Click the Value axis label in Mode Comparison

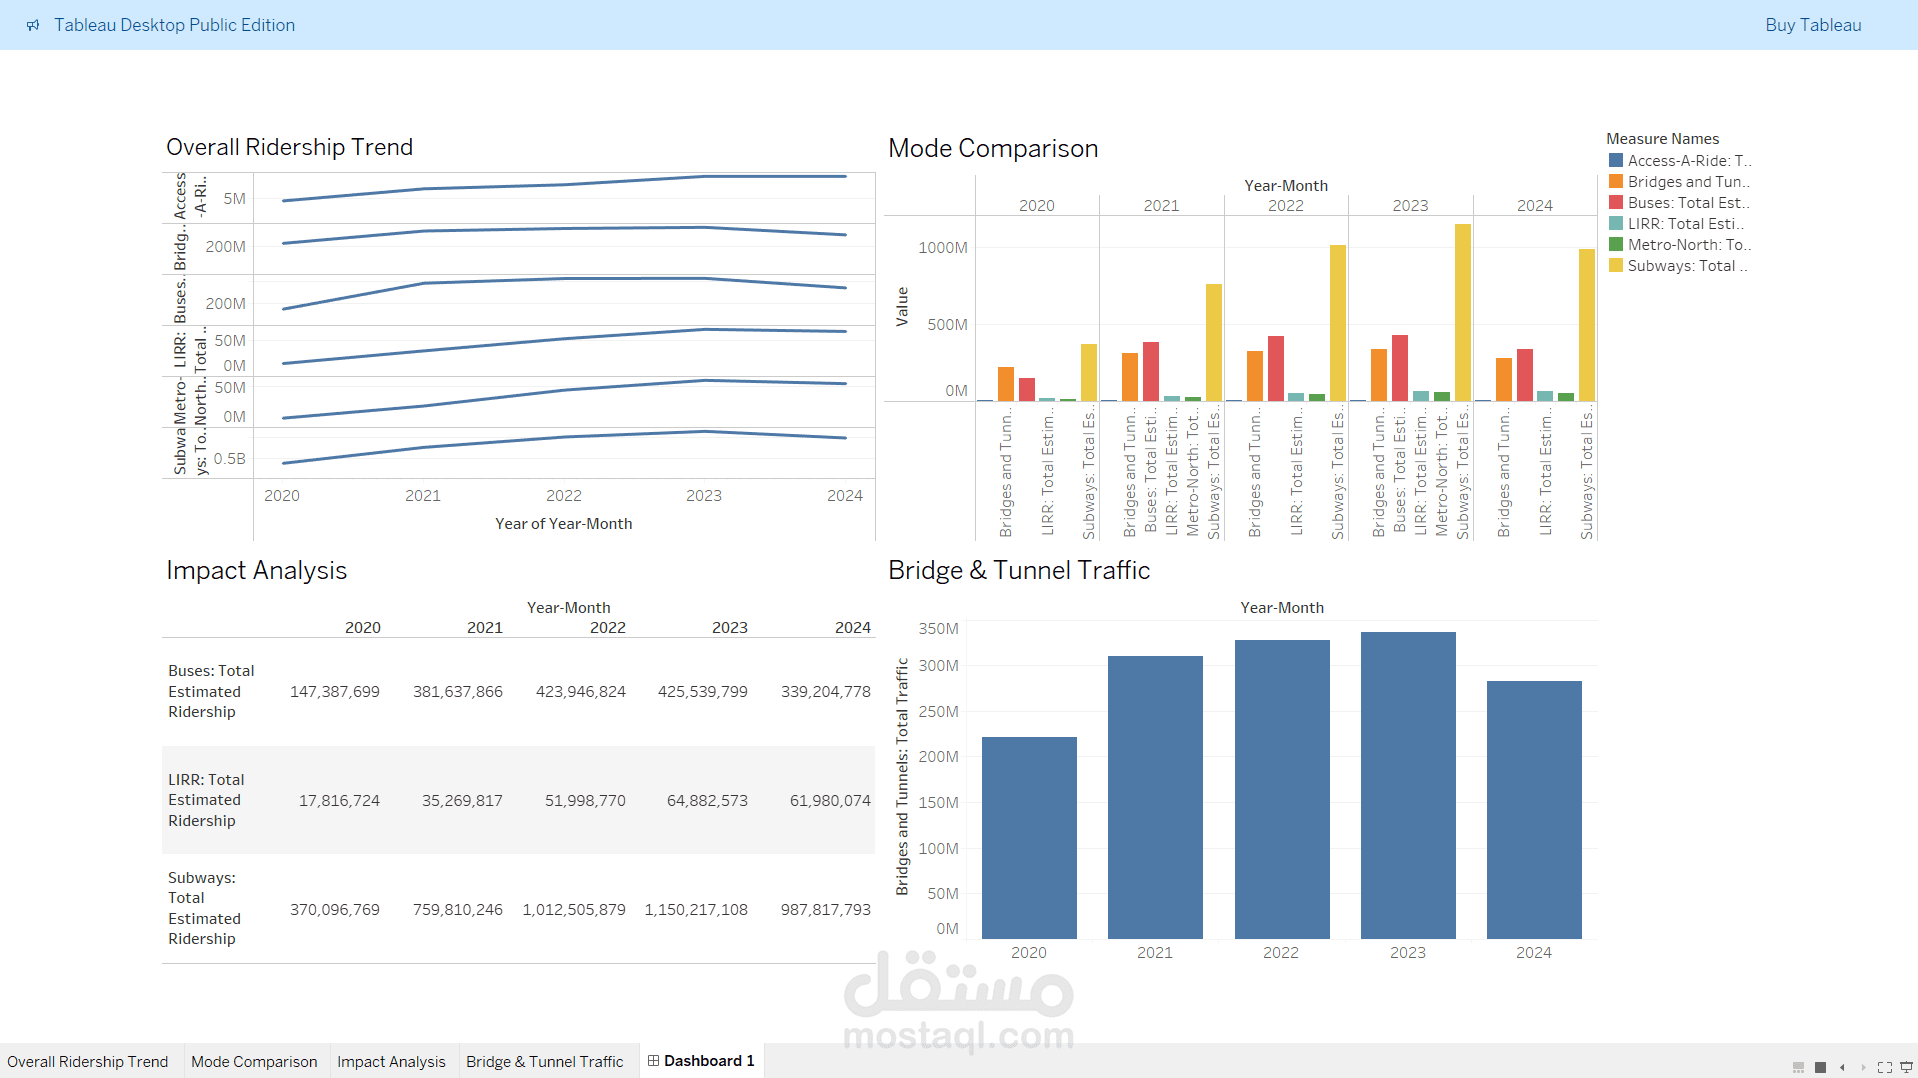point(902,306)
